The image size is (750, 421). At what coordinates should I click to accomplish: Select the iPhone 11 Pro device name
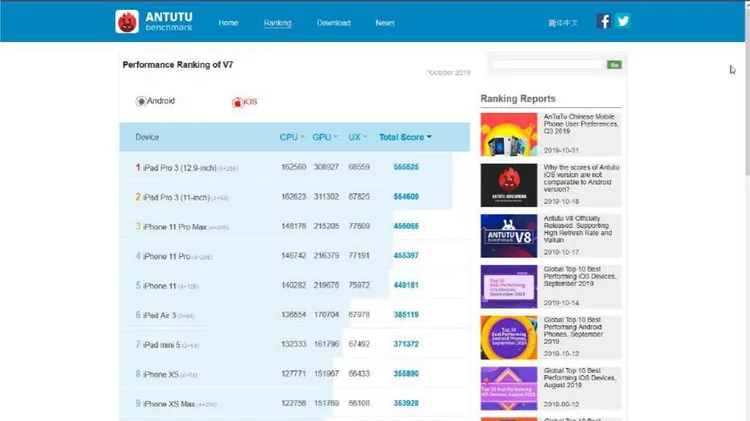(166, 256)
